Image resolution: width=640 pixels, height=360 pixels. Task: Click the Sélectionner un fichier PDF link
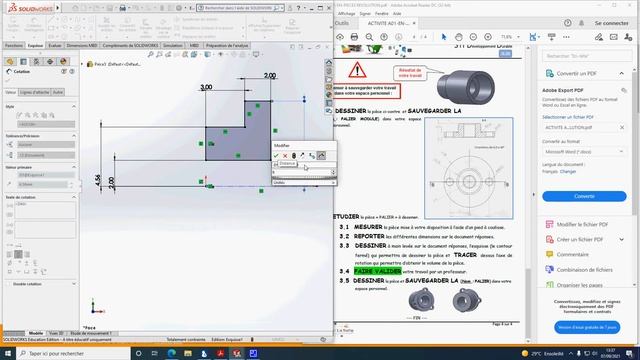tap(568, 117)
